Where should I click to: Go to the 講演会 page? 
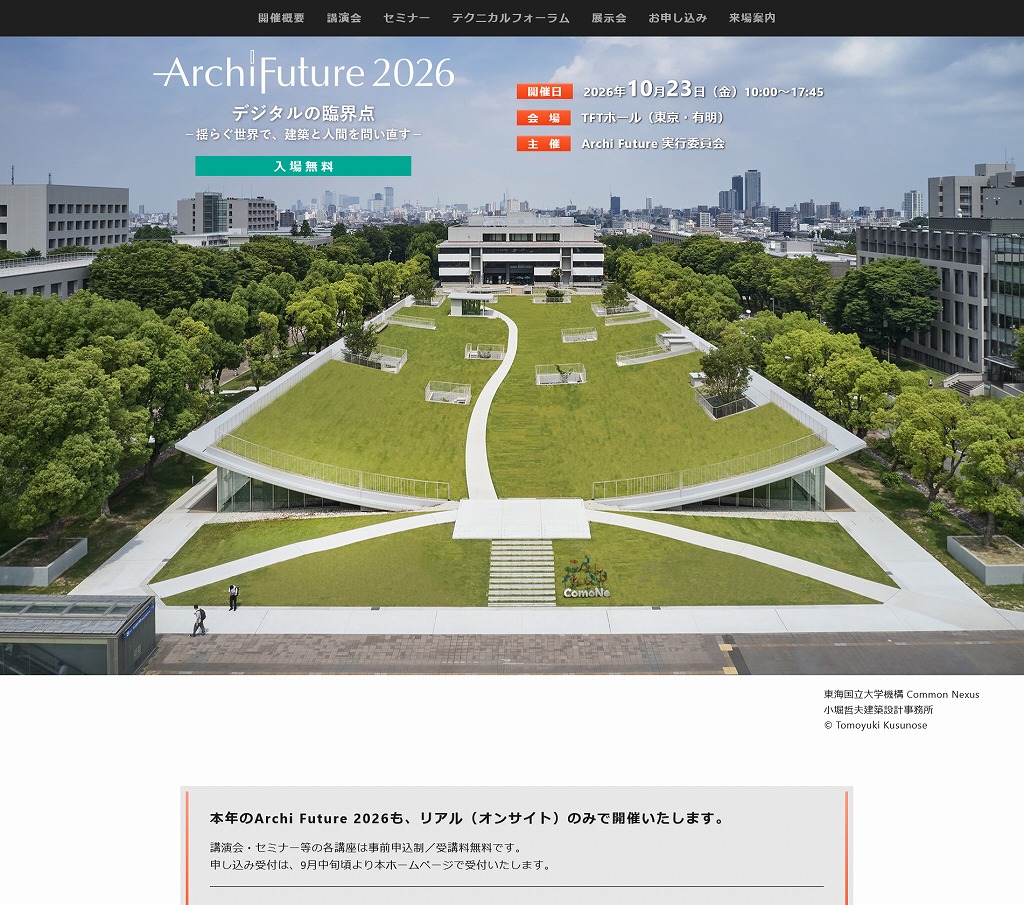tap(344, 18)
